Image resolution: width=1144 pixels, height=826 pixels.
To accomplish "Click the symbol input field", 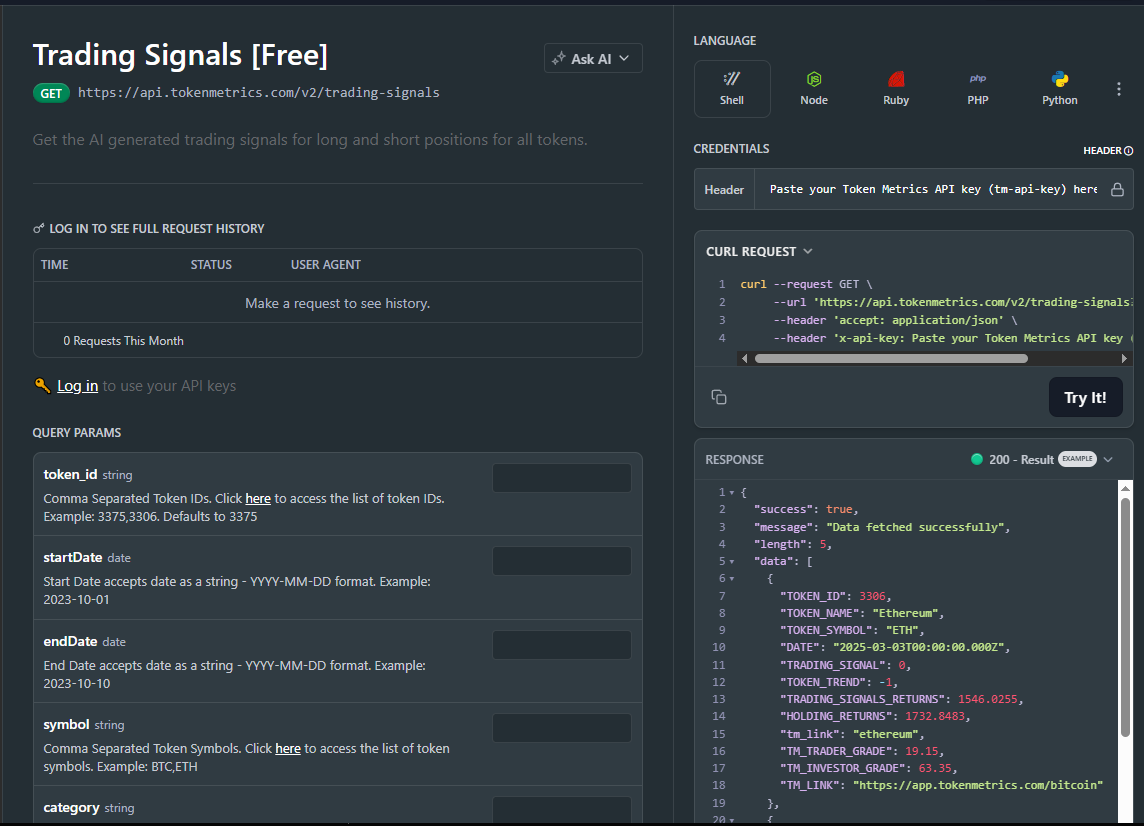I will pyautogui.click(x=562, y=728).
